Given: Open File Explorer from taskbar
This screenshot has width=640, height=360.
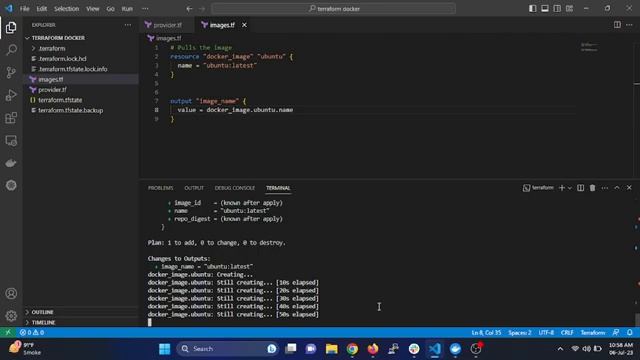Looking at the screenshot, I should 331,349.
